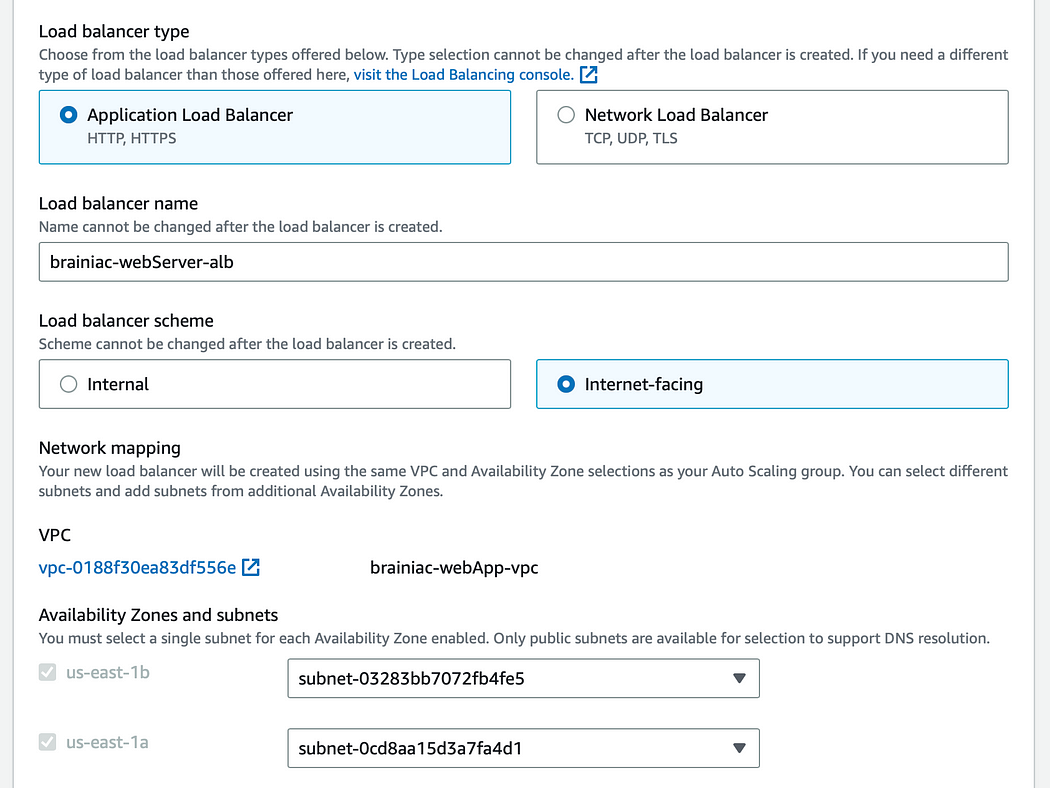The image size is (1050, 788).
Task: Select the Application Load Balancer radio option
Action: [x=68, y=114]
